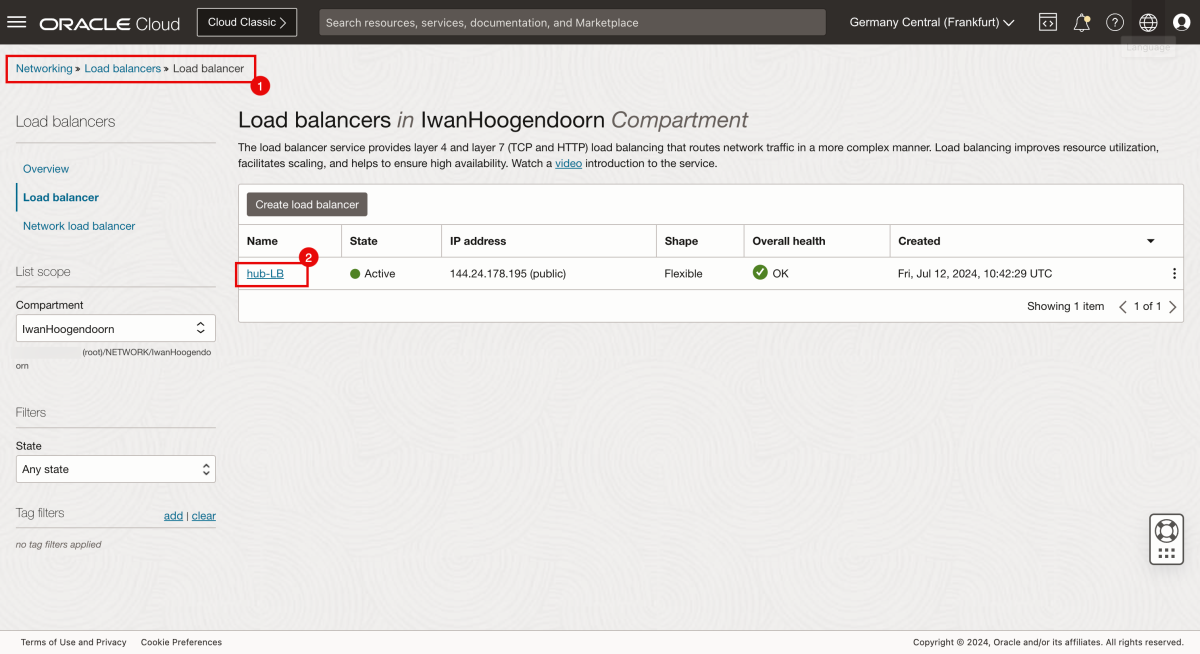Open the video introduction link
This screenshot has width=1200, height=654.
568,163
